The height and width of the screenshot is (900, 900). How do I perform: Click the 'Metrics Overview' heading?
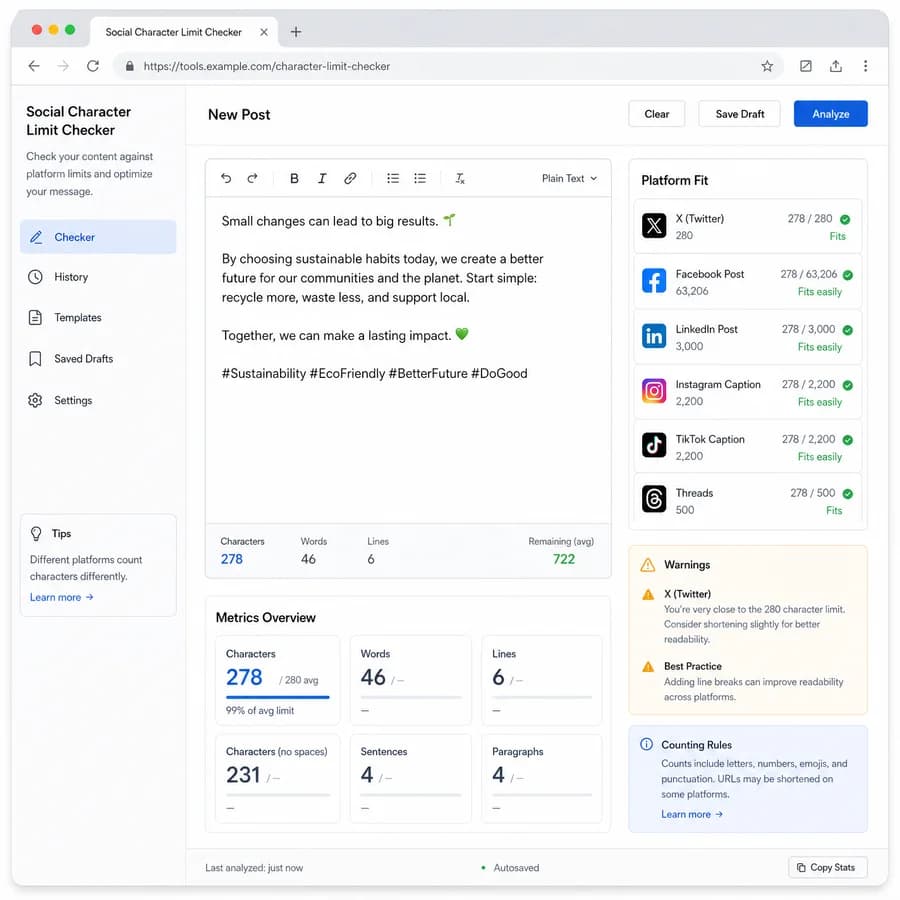(265, 618)
